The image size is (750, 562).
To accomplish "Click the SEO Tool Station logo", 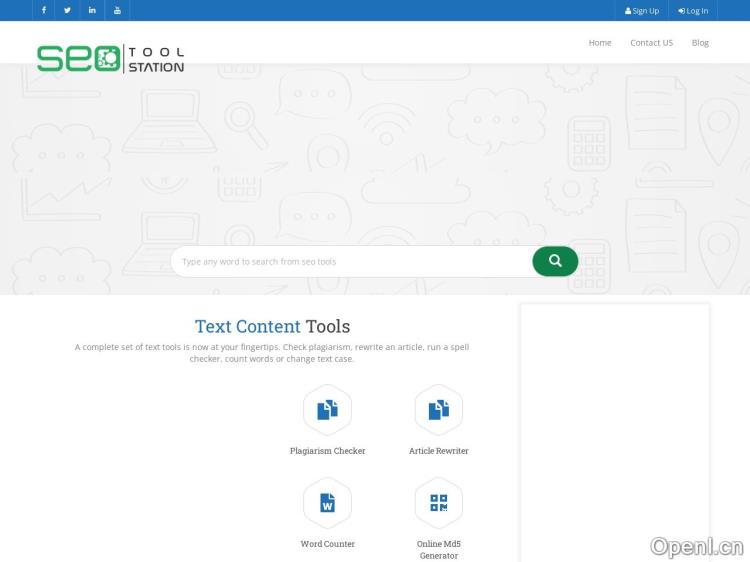I will point(110,58).
